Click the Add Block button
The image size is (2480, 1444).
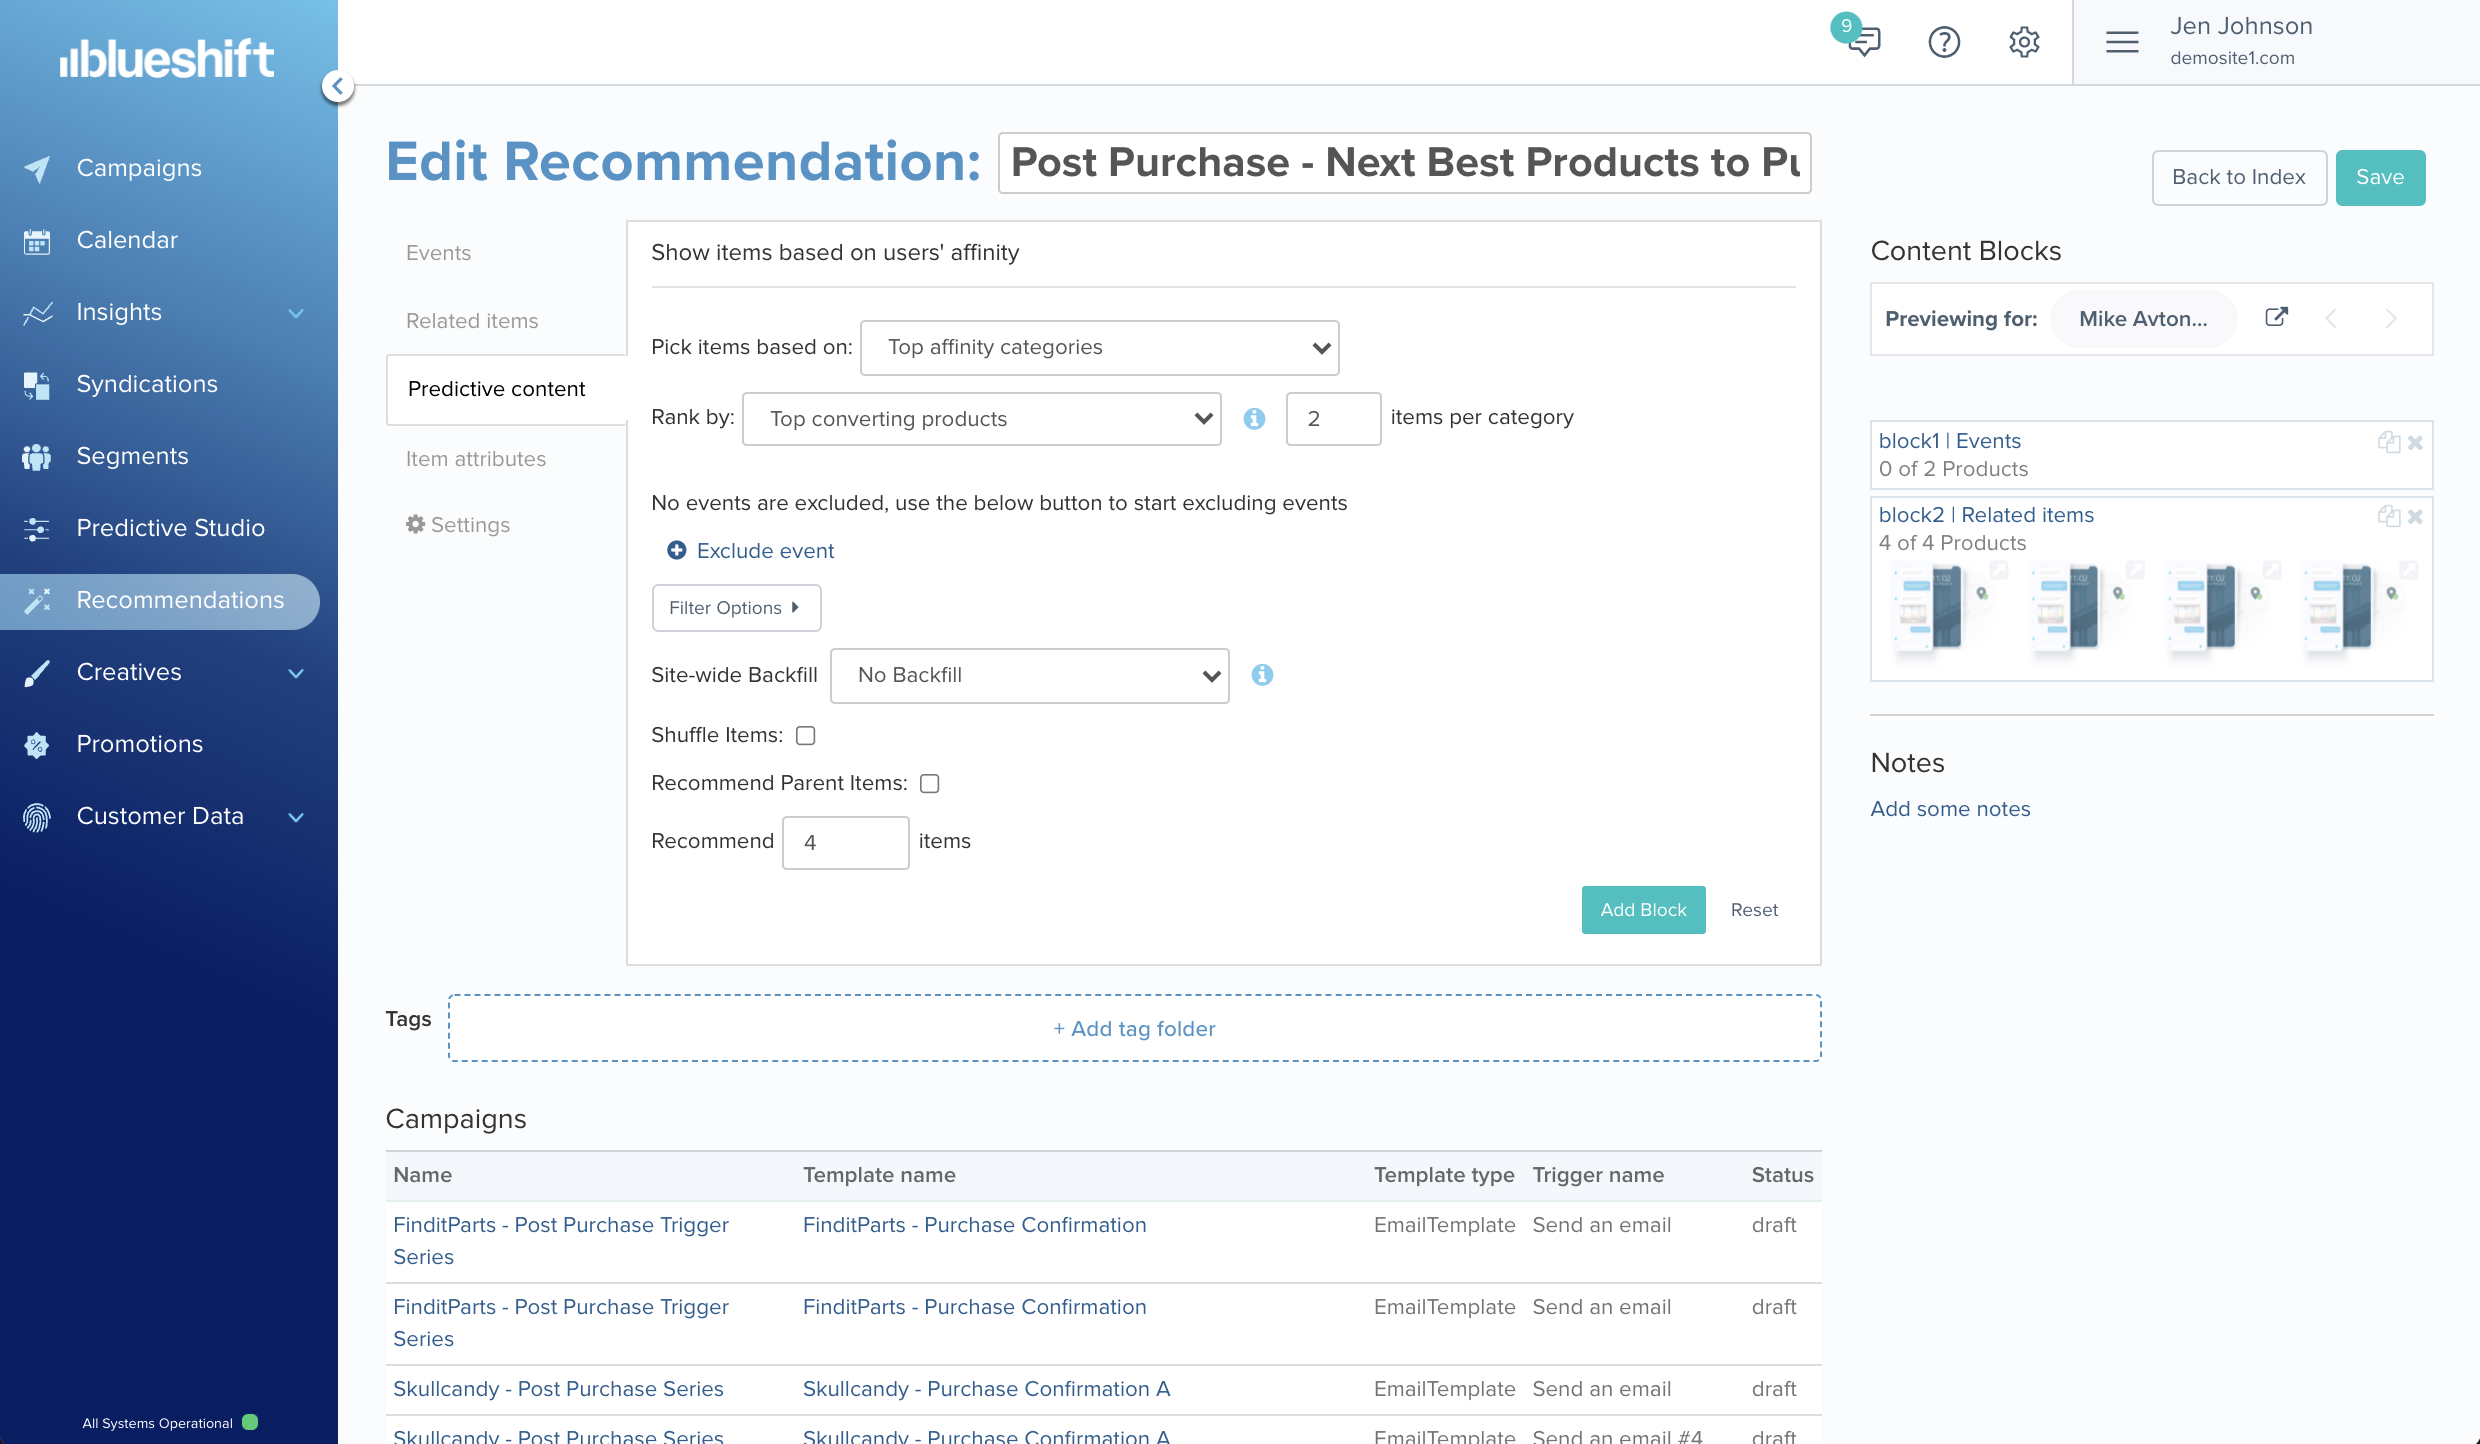coord(1643,910)
